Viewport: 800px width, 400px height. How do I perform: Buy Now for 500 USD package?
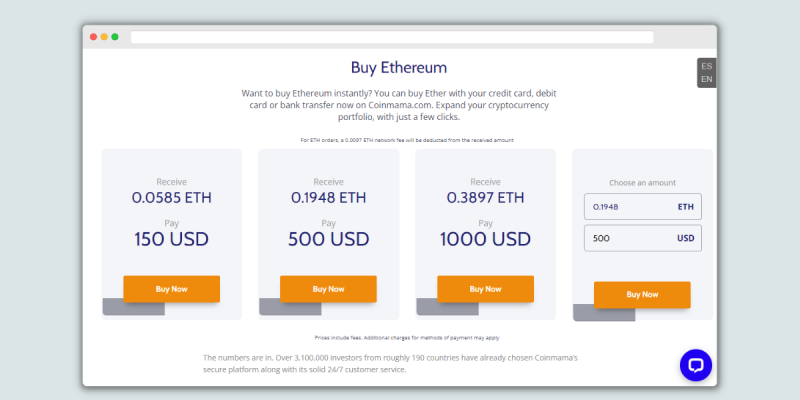point(328,289)
